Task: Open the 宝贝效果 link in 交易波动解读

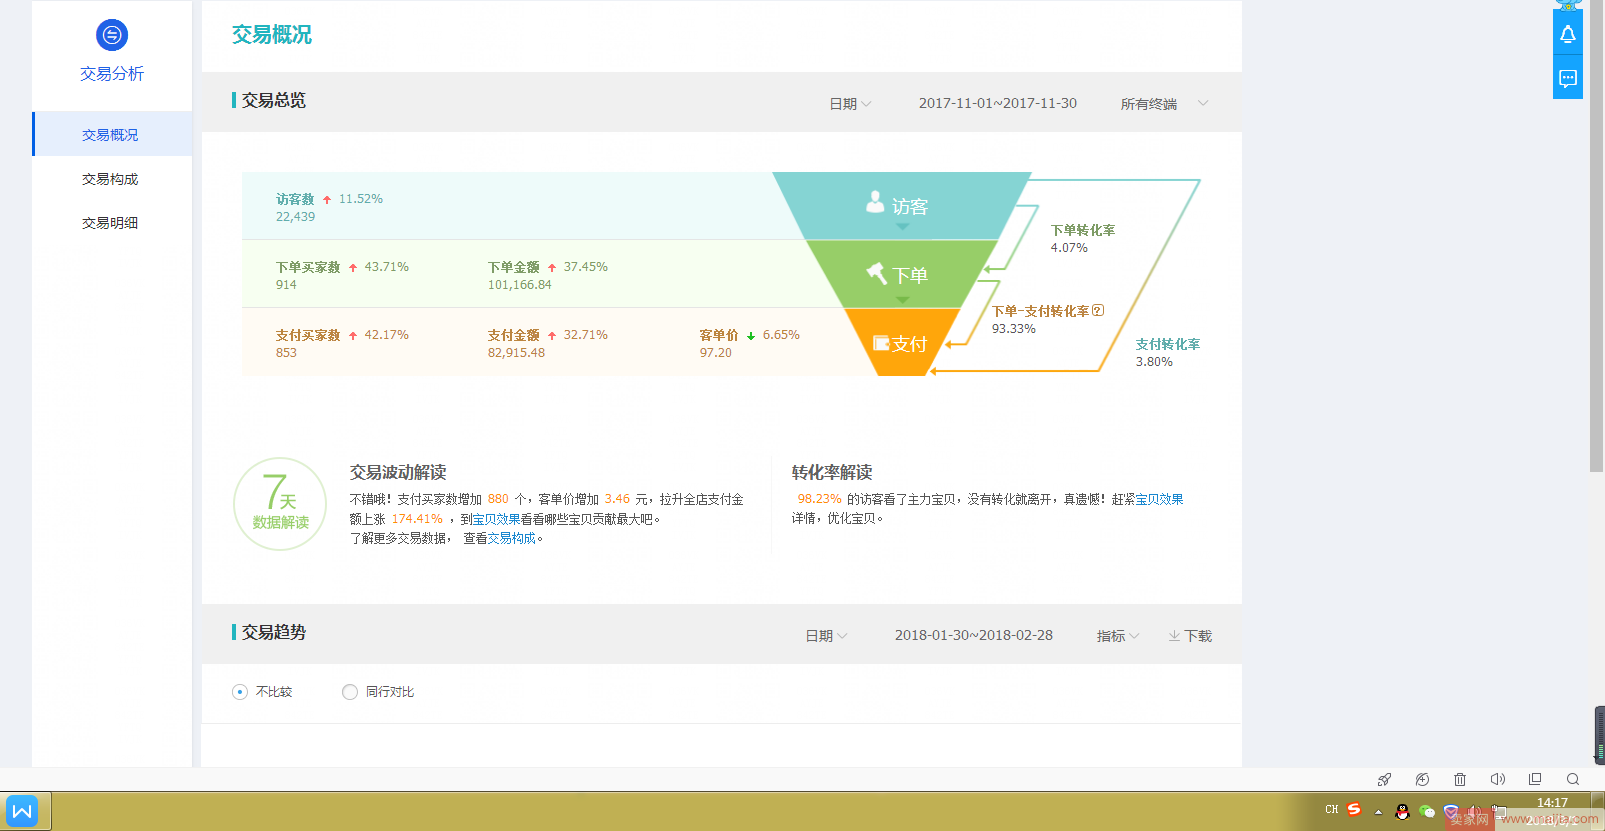Action: tap(496, 519)
